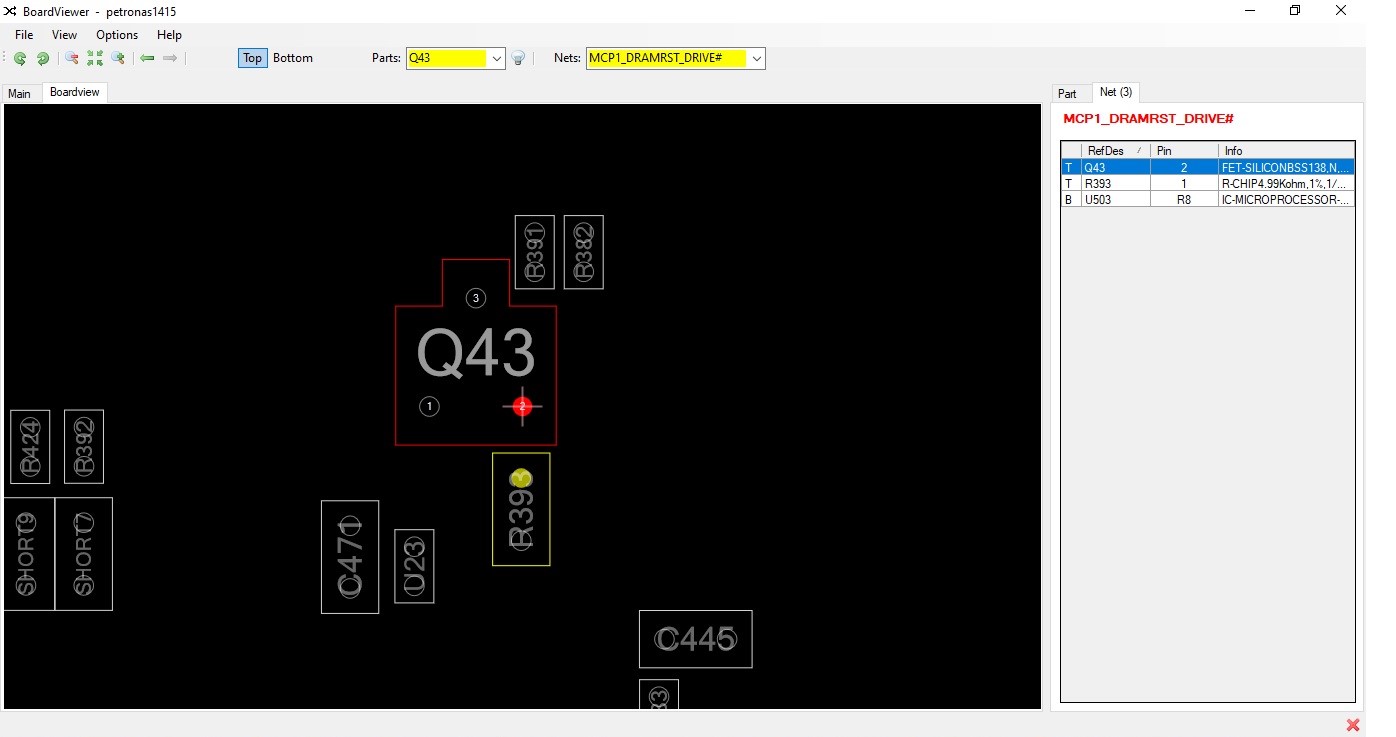Minimize the BoardViewer window

click(1250, 11)
